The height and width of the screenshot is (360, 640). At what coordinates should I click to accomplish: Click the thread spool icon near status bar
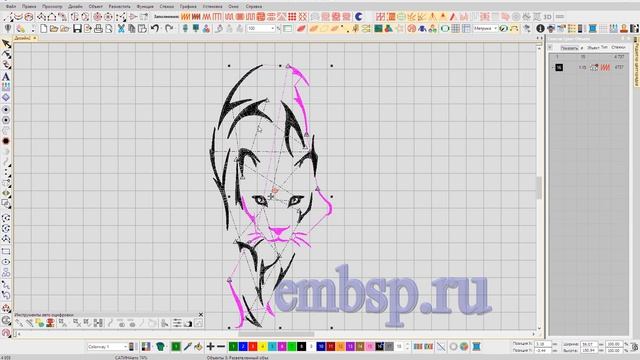tap(476, 347)
